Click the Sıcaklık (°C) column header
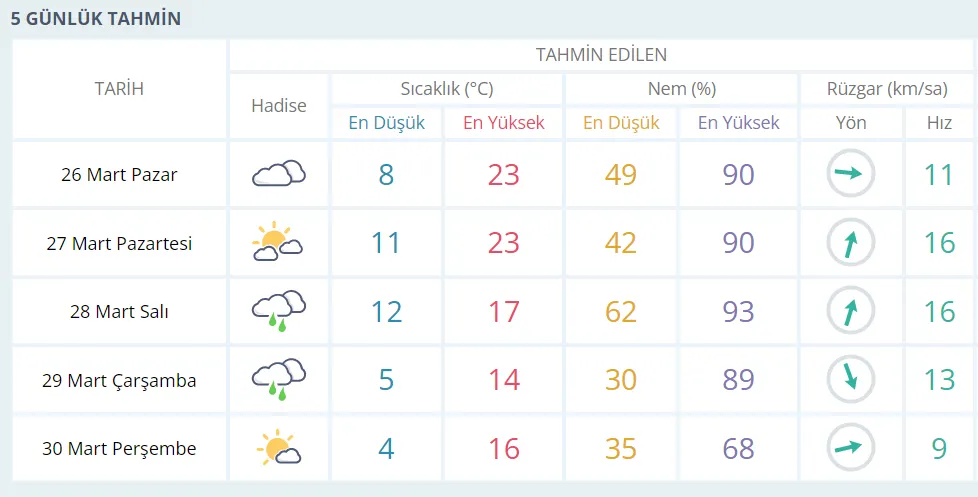 click(x=447, y=89)
